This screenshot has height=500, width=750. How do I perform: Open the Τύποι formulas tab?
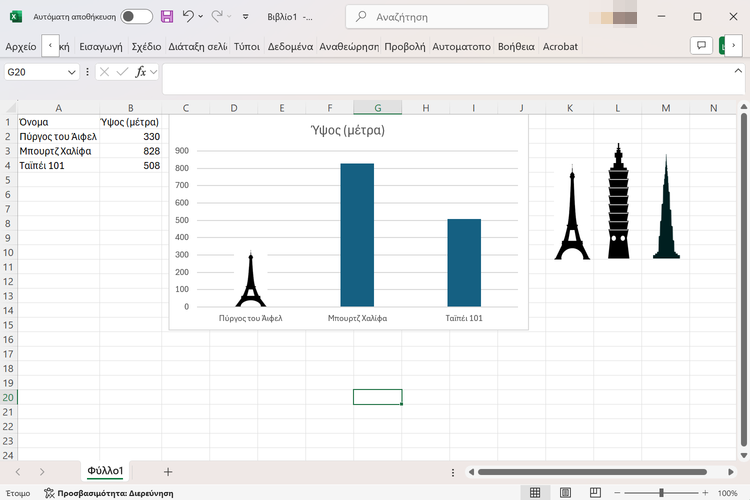point(246,46)
